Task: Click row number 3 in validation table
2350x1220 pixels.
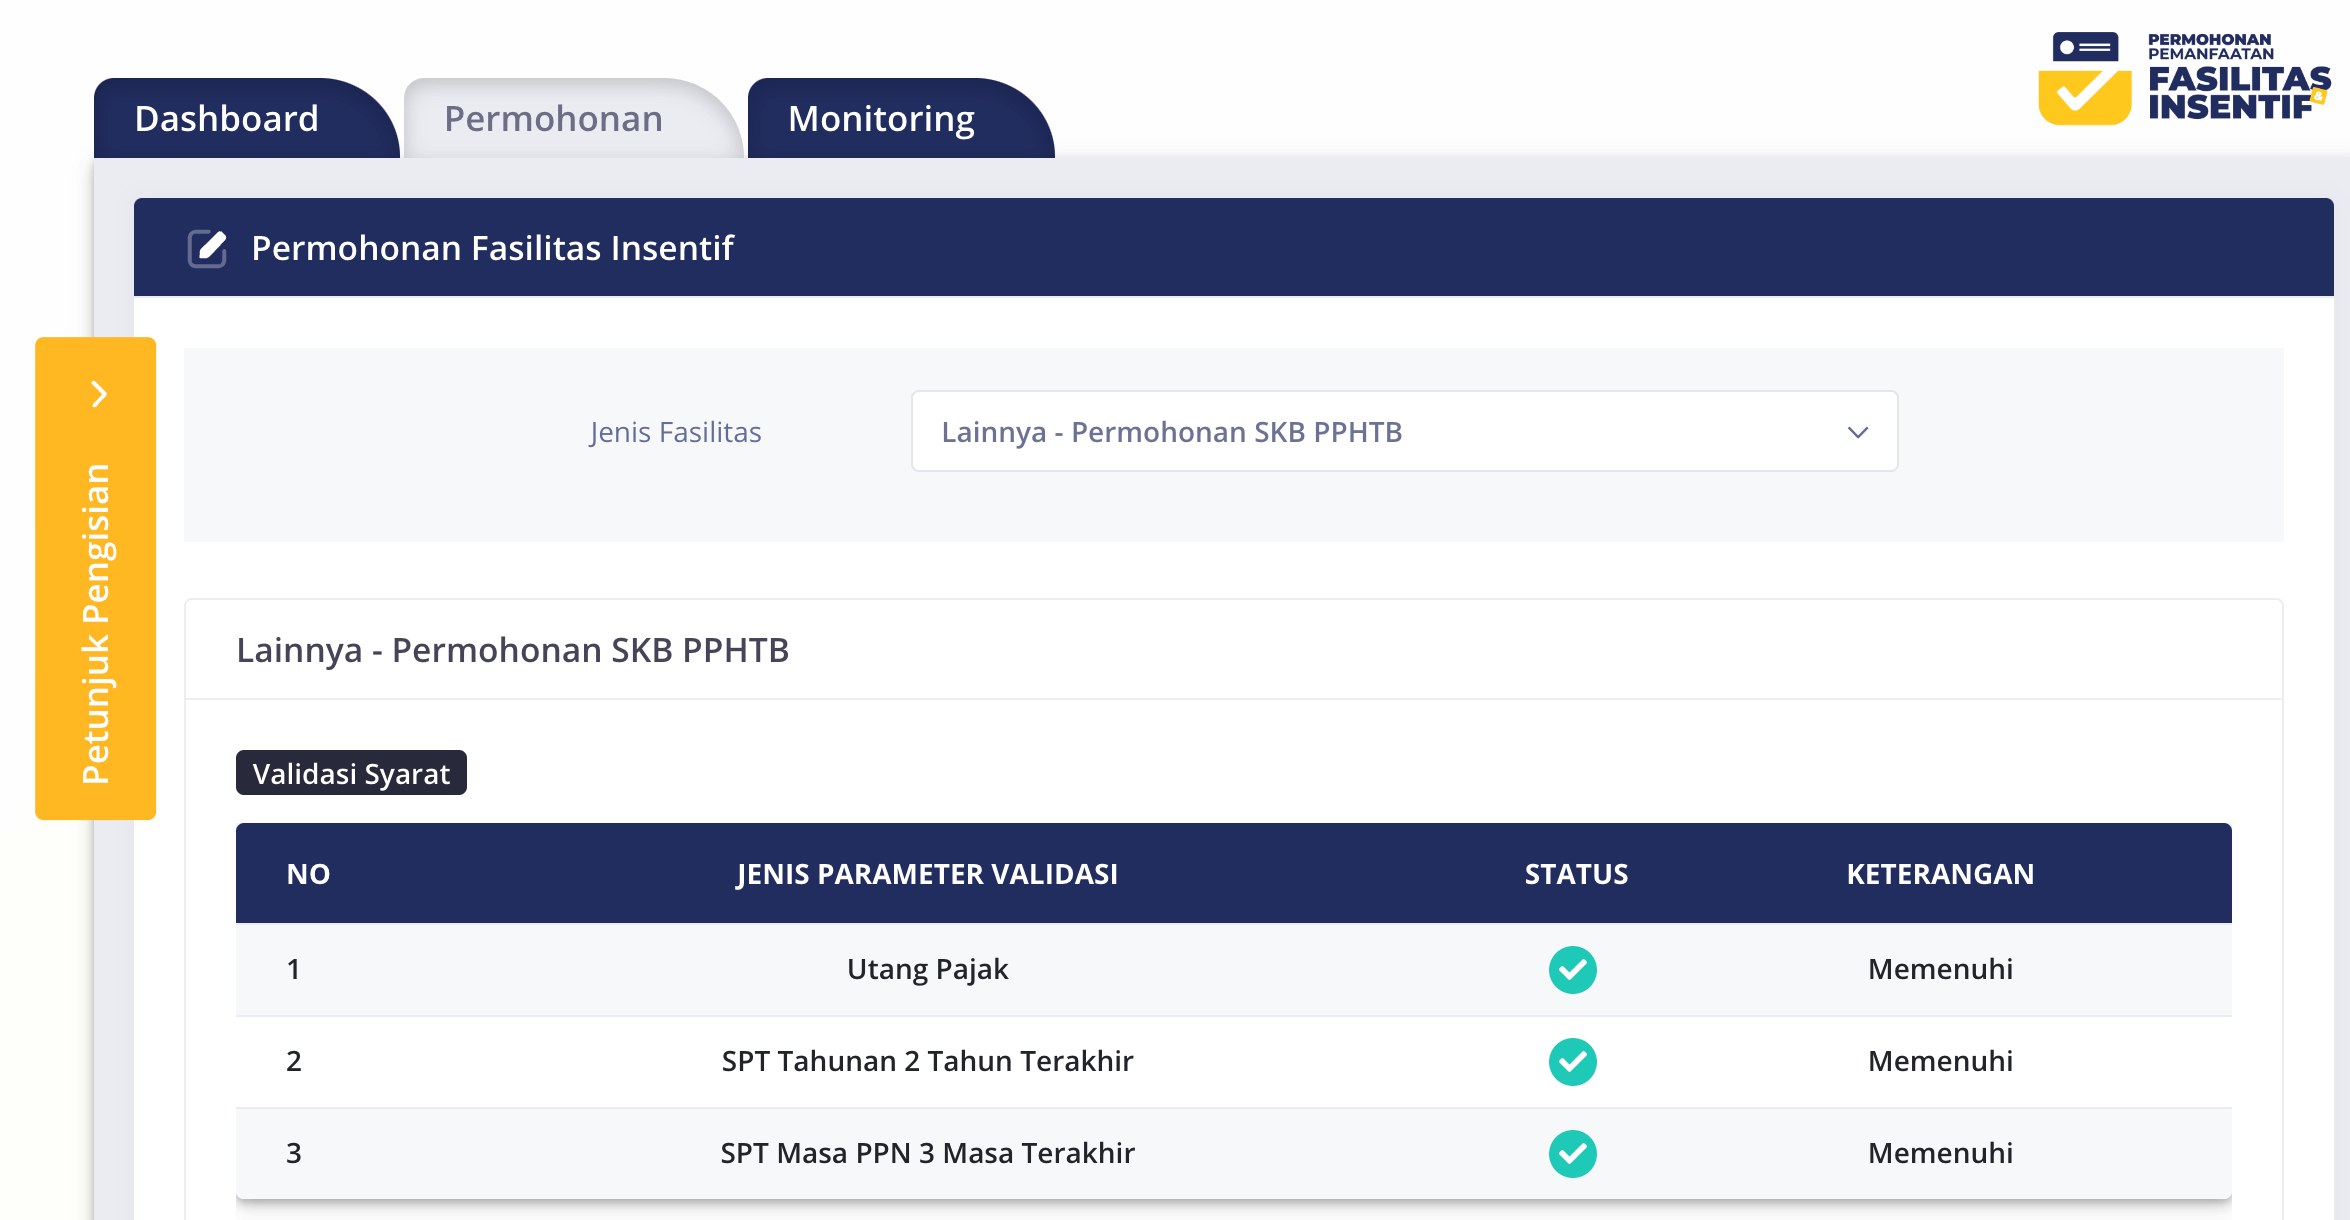Action: click(x=293, y=1153)
